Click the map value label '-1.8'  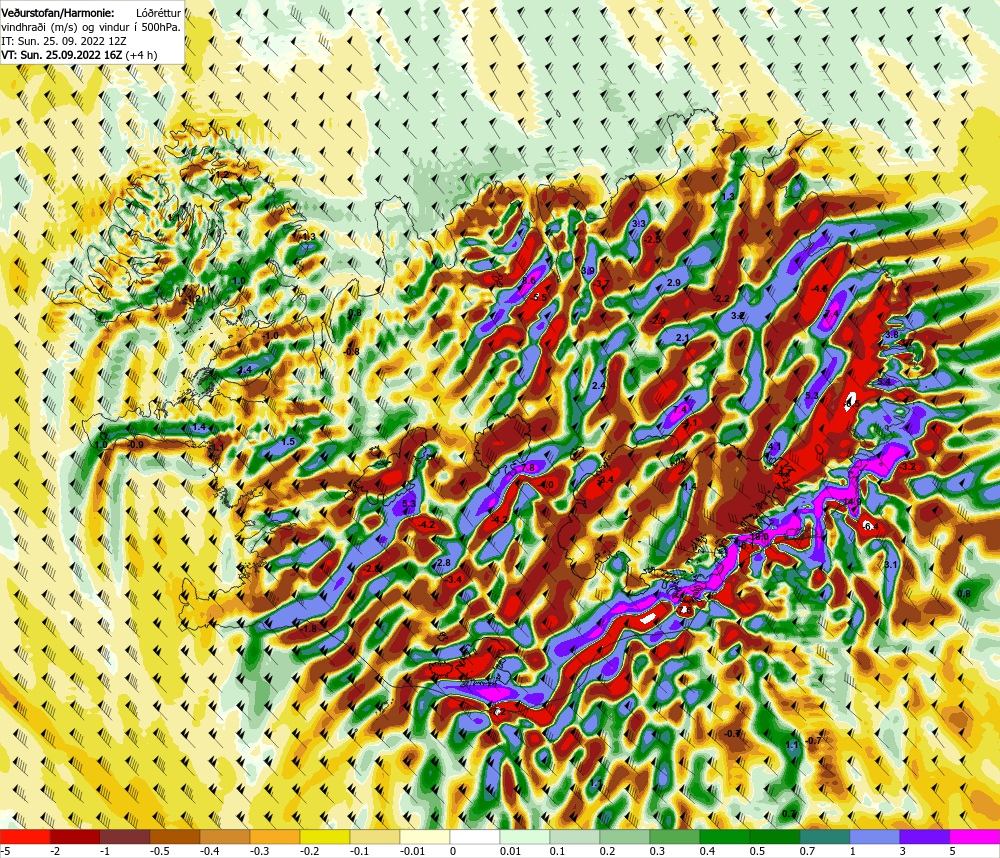coord(309,629)
